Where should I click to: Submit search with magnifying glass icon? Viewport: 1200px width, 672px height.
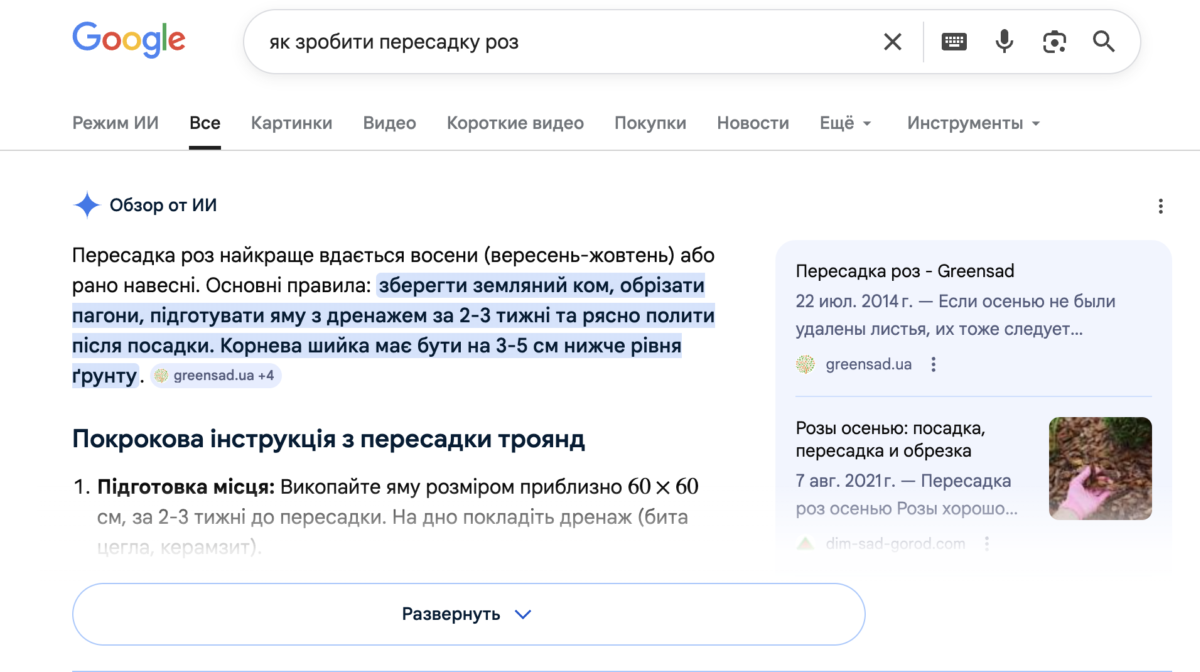(x=1104, y=41)
